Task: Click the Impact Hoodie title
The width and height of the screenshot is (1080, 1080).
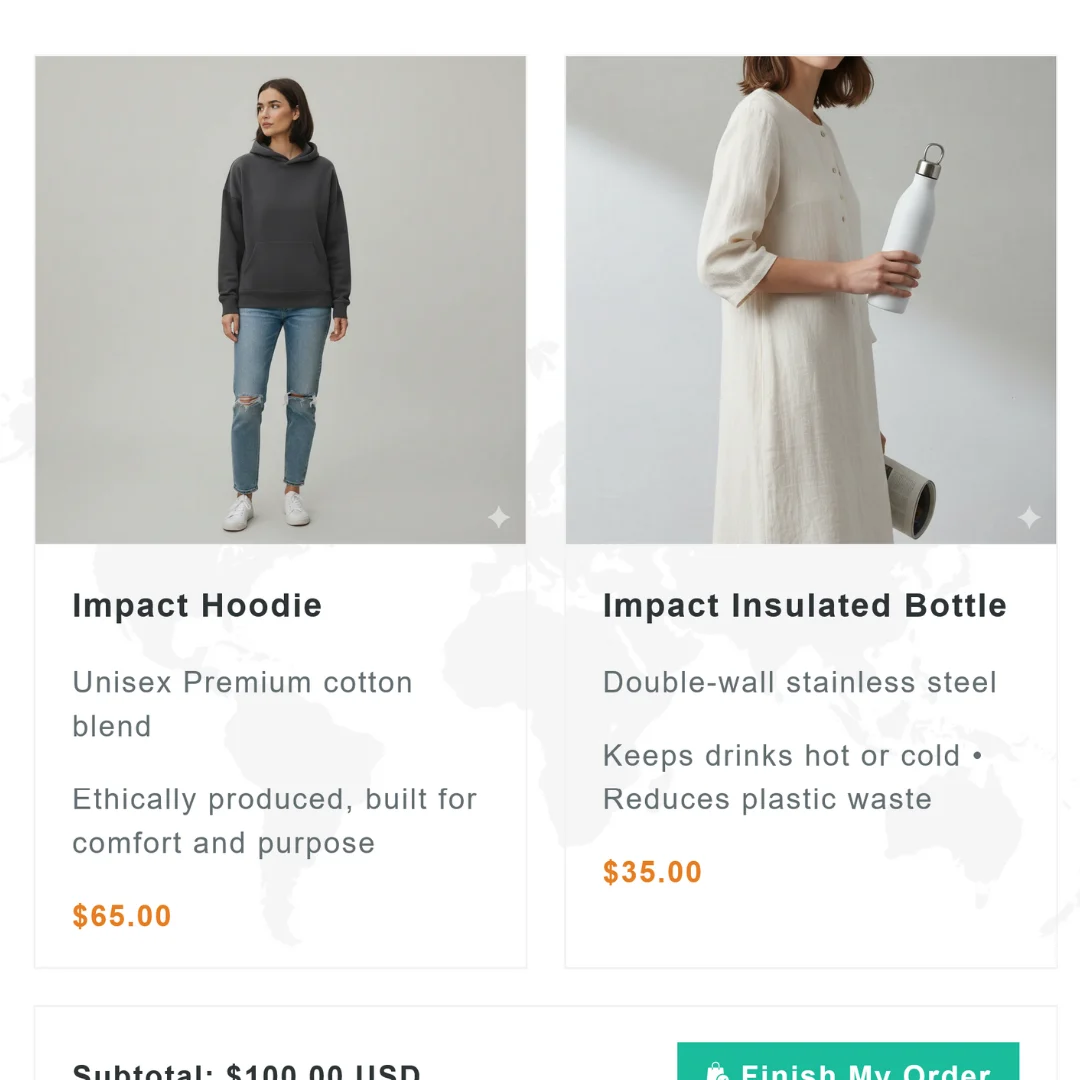Action: (197, 606)
